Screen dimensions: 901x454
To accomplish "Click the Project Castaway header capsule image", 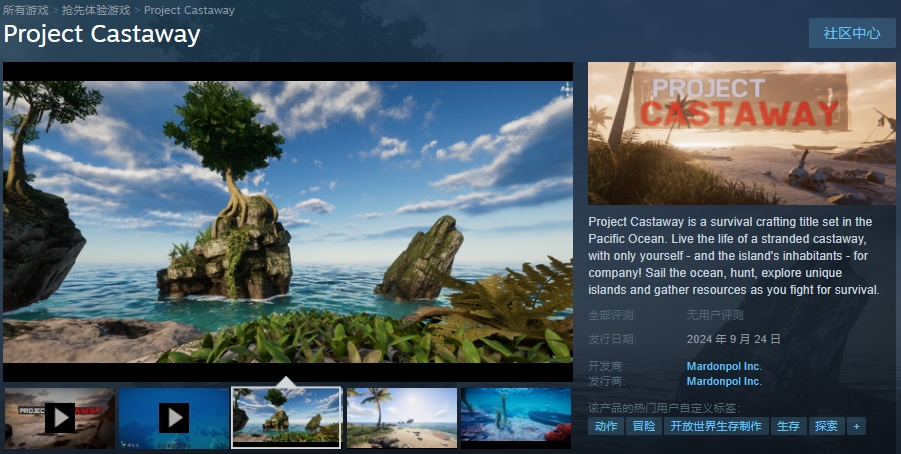I will pos(741,133).
